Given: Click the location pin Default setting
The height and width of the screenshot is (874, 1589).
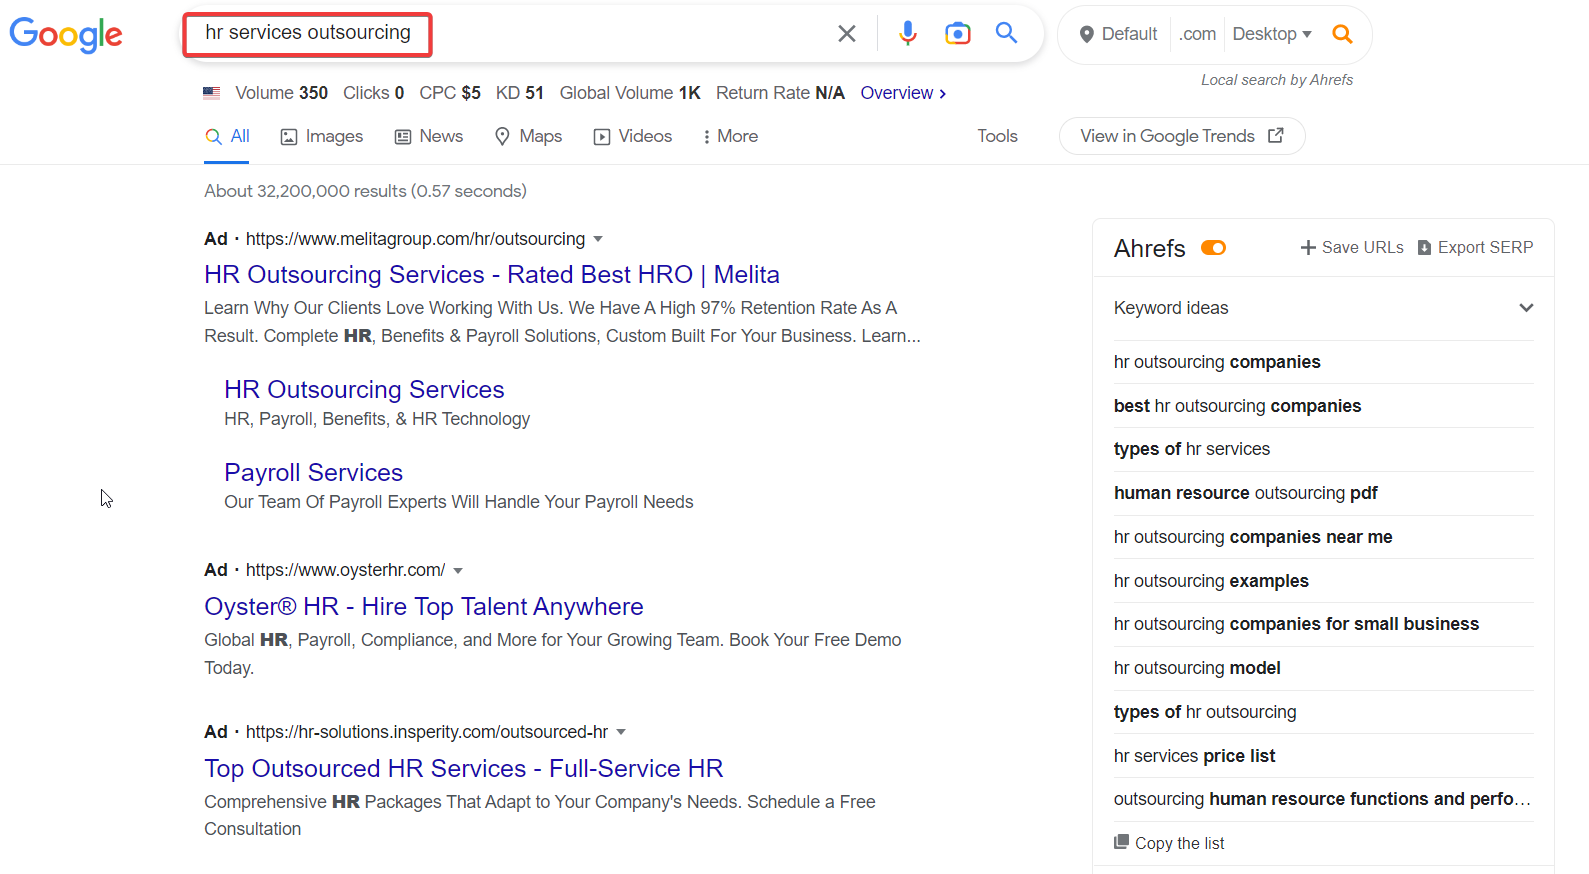Looking at the screenshot, I should pos(1118,34).
